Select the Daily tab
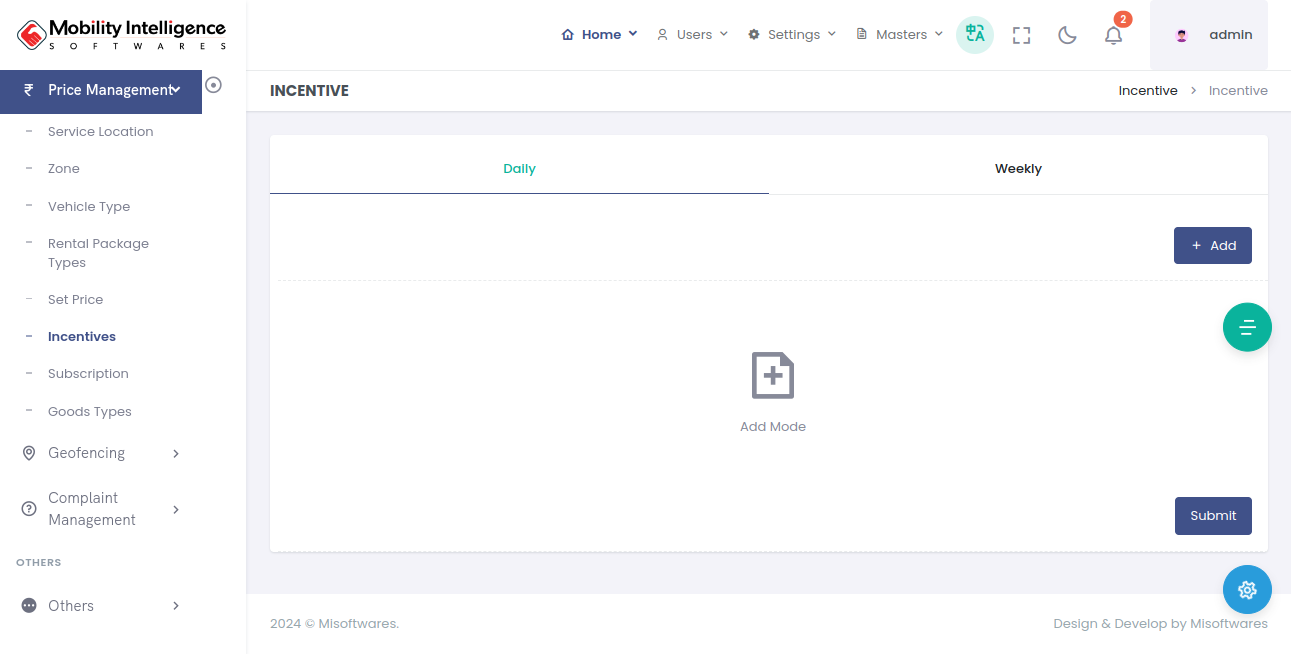This screenshot has width=1291, height=654. coord(519,169)
